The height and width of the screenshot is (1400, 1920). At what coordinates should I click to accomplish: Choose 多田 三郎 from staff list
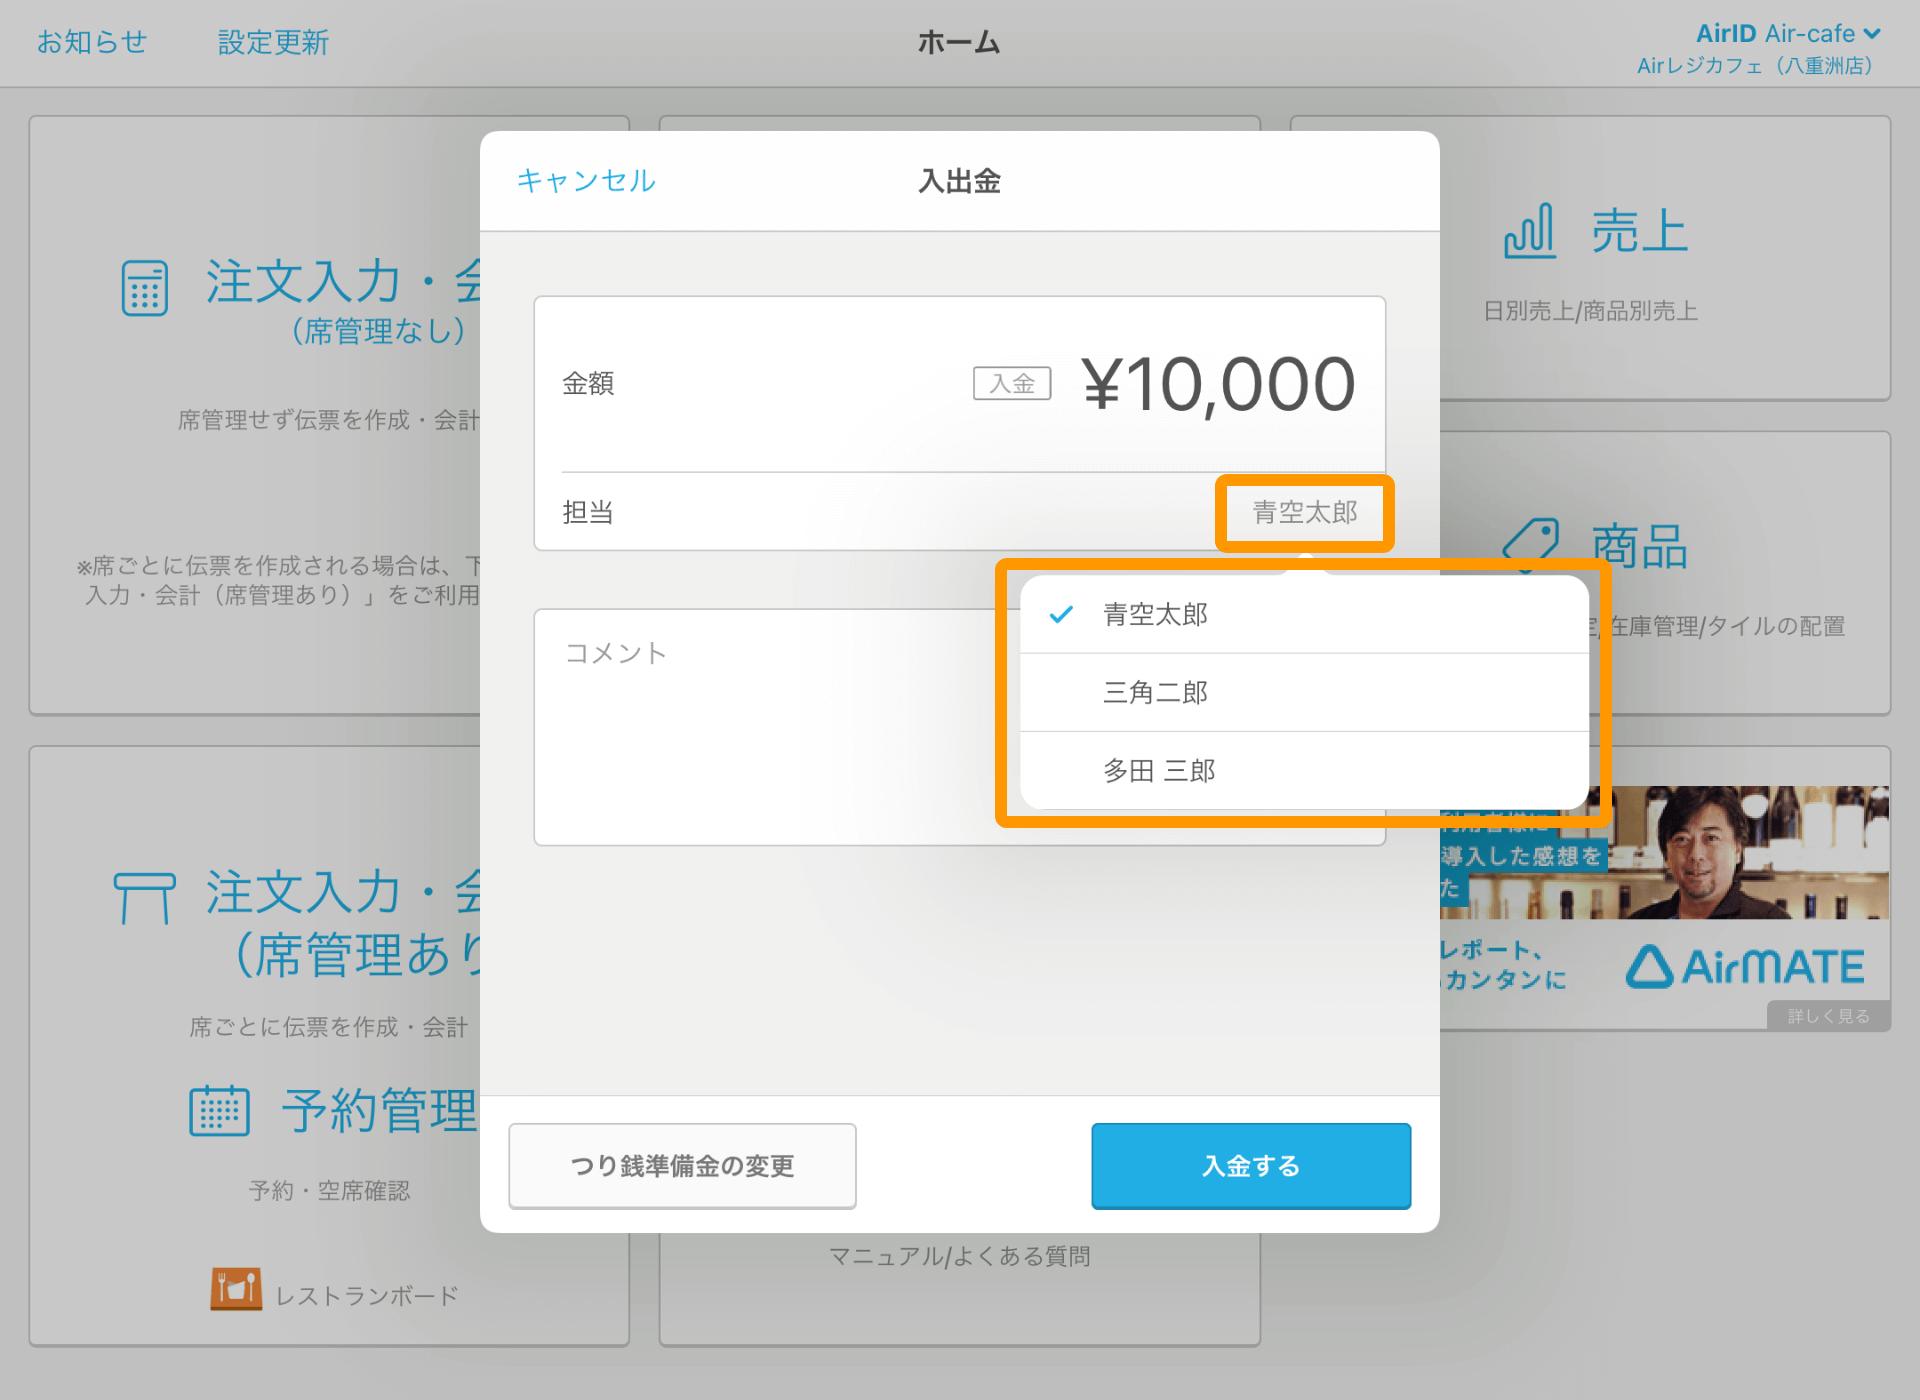click(1159, 770)
